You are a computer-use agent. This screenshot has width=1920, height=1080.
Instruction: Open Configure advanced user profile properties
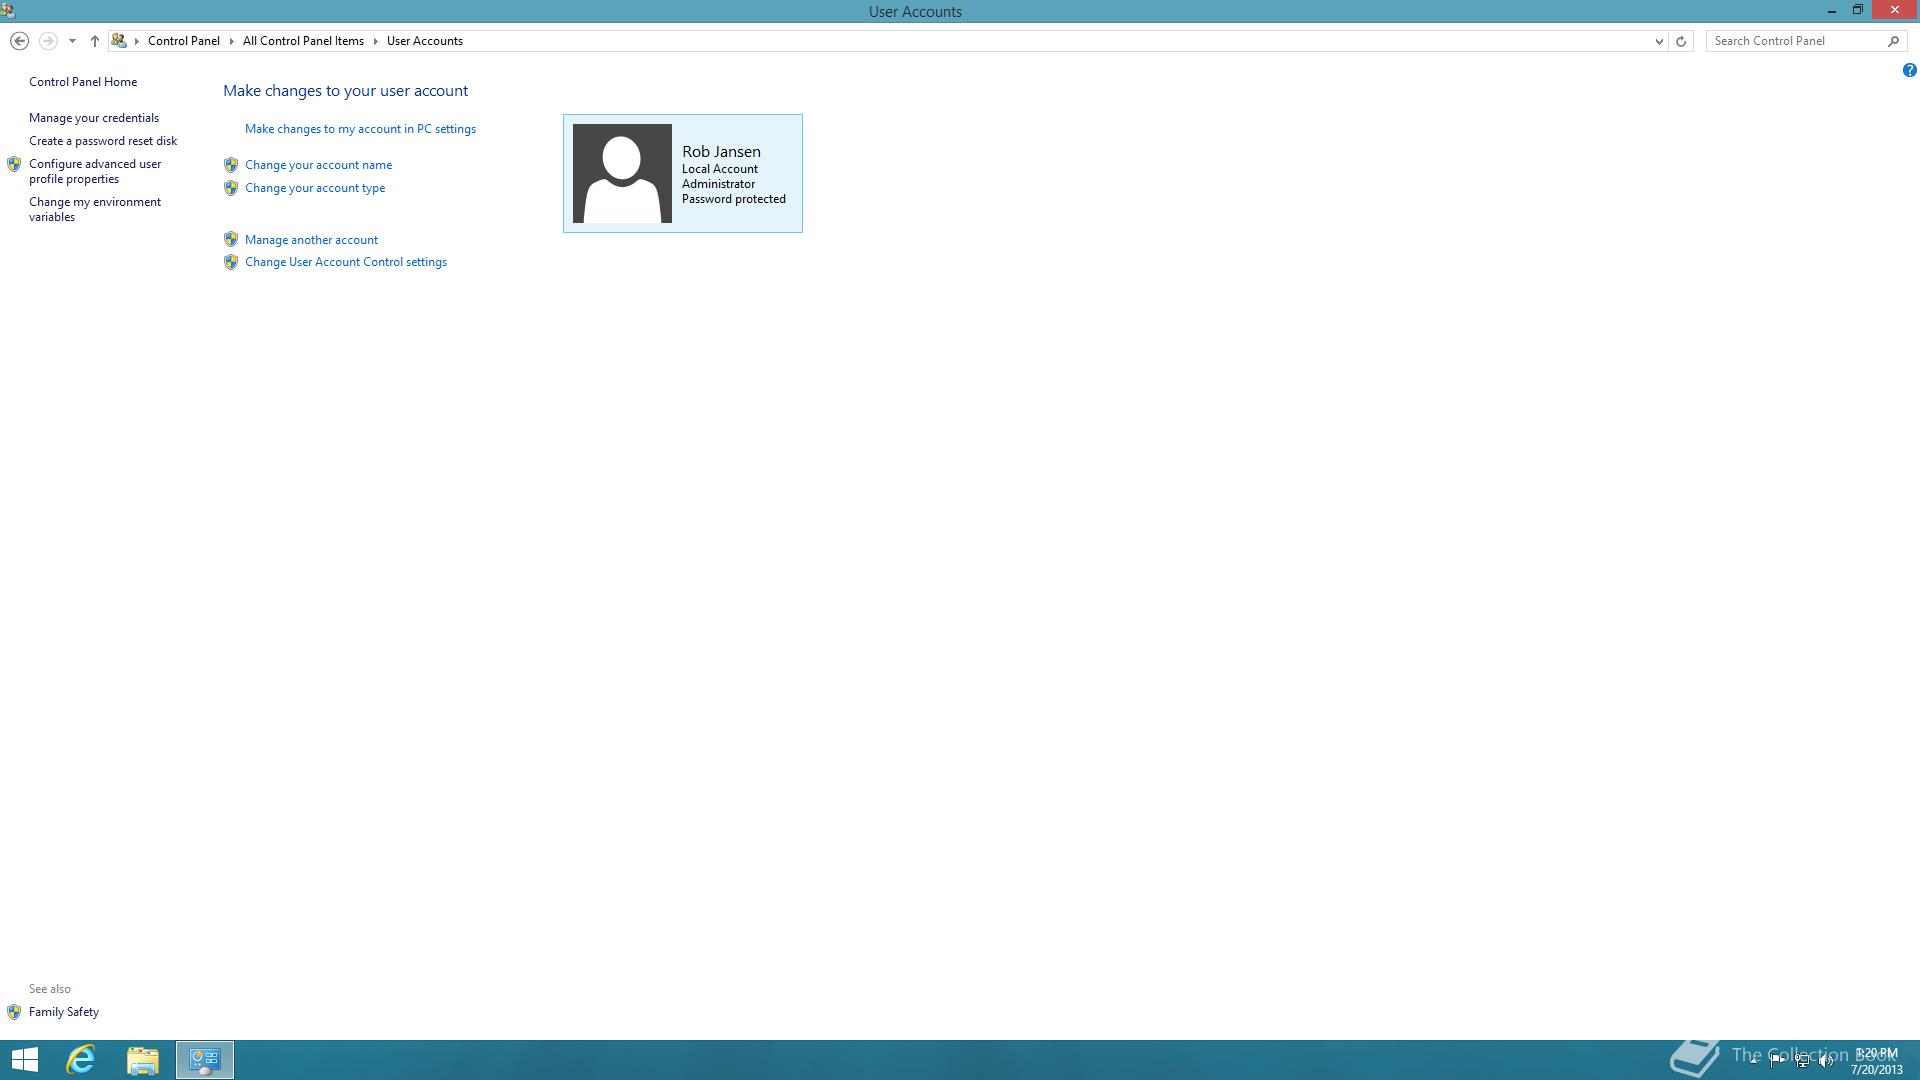point(95,171)
